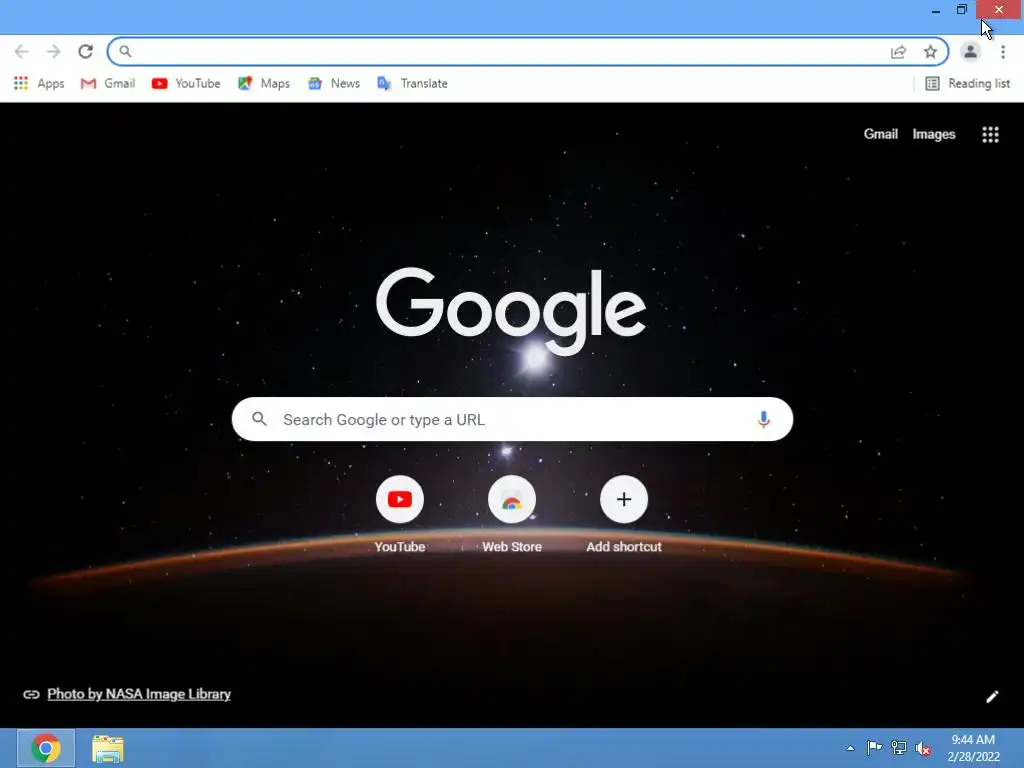Image resolution: width=1024 pixels, height=768 pixels.
Task: Share this page icon in address bar
Action: pyautogui.click(x=899, y=52)
